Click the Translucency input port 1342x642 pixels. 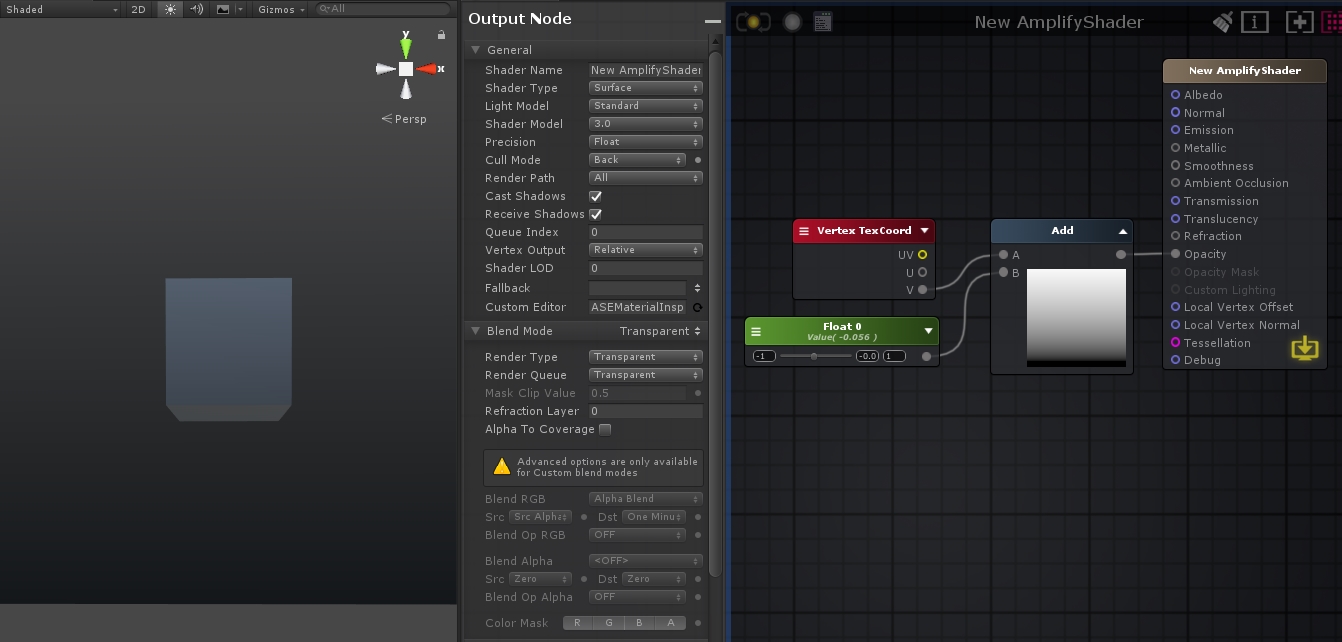point(1176,219)
